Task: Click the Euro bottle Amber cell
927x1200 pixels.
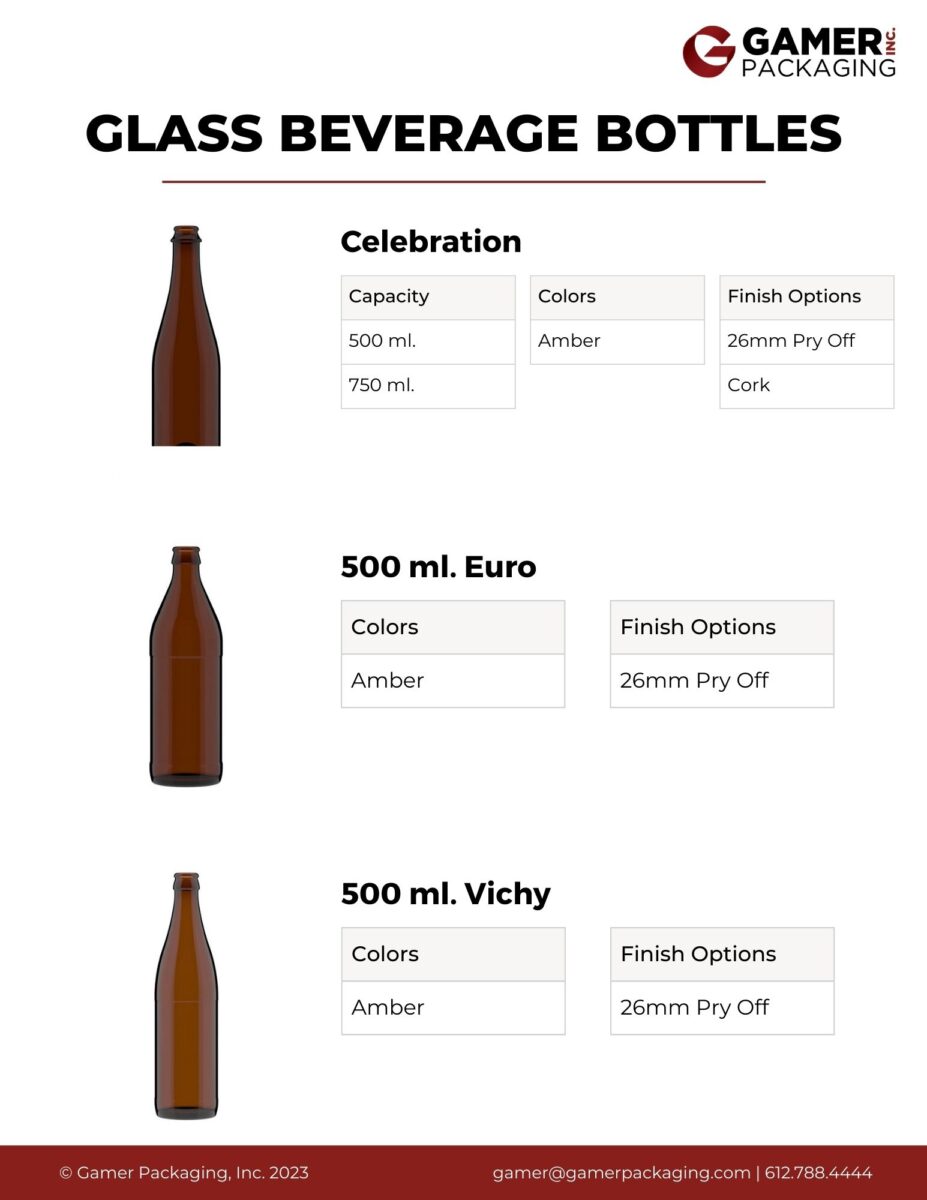Action: pyautogui.click(x=453, y=681)
